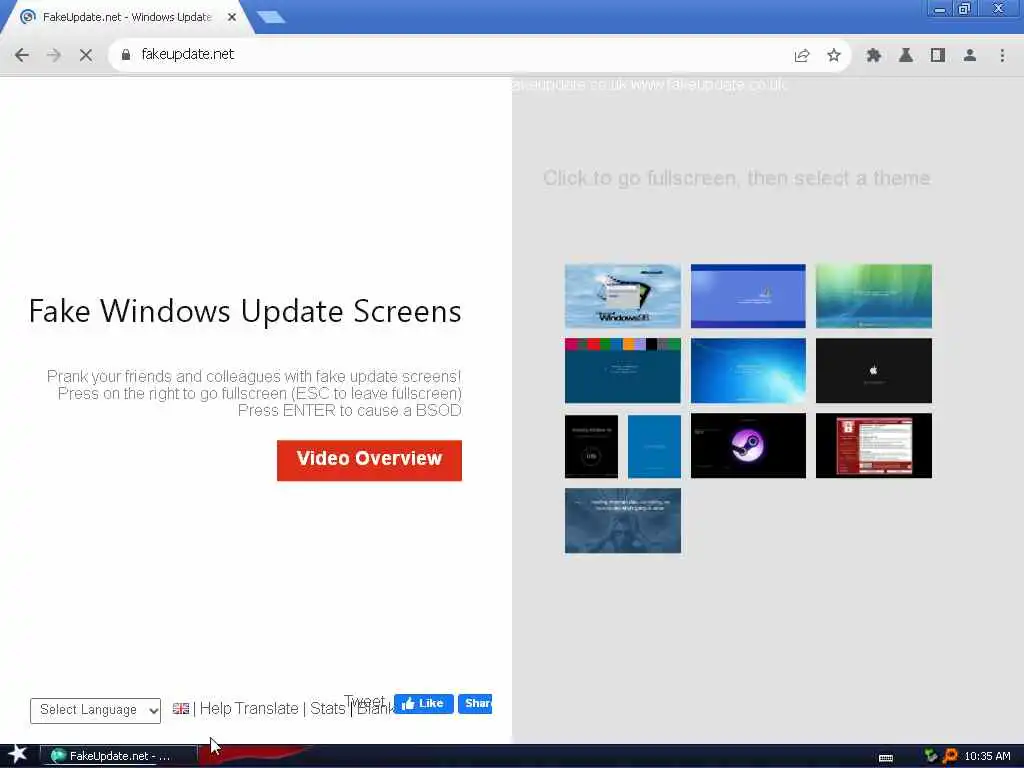
Task: Select the Steam logo theme thumbnail
Action: pyautogui.click(x=748, y=445)
